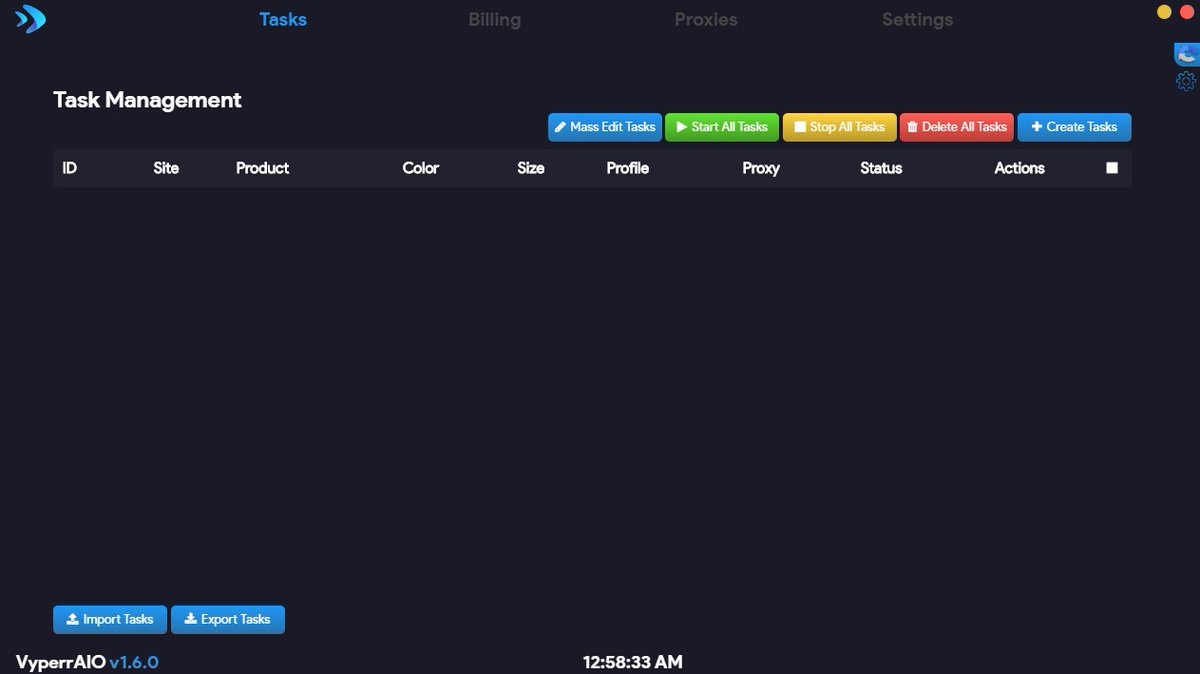Image resolution: width=1200 pixels, height=674 pixels.
Task: Click the Status column header
Action: [881, 168]
